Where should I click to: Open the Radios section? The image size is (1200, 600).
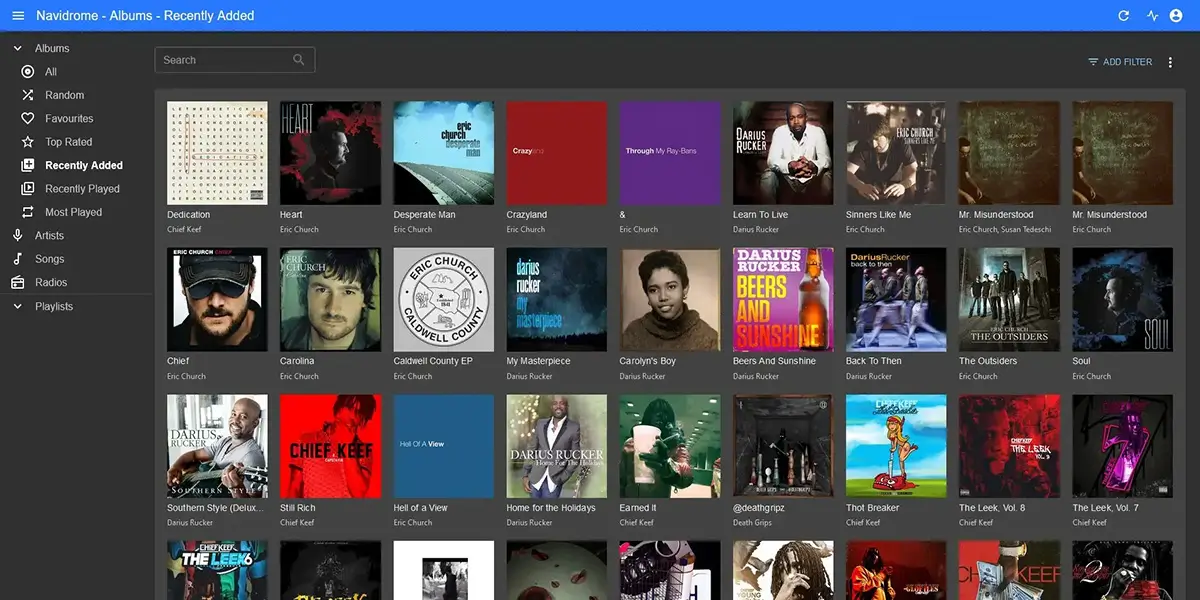(51, 282)
